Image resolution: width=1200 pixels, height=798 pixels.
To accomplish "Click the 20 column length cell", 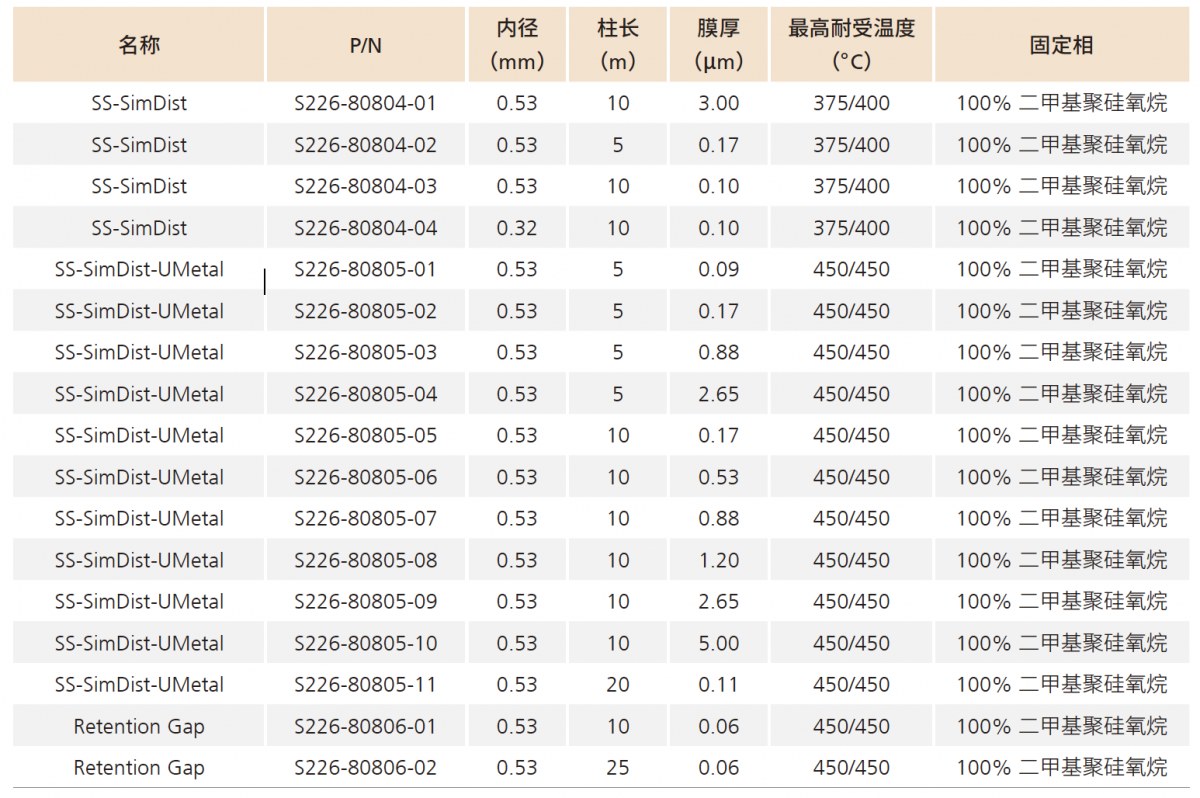I will pyautogui.click(x=618, y=685).
